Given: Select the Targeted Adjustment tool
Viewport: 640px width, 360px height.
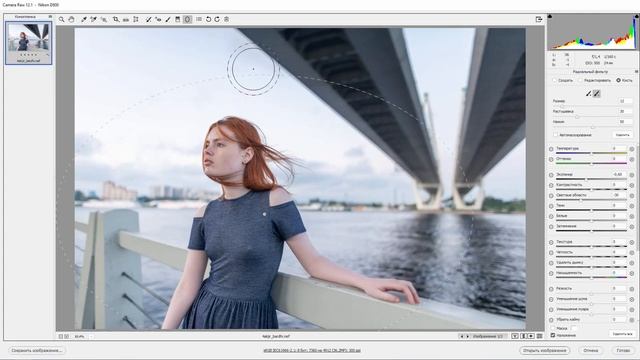Looking at the screenshot, I should [104, 19].
